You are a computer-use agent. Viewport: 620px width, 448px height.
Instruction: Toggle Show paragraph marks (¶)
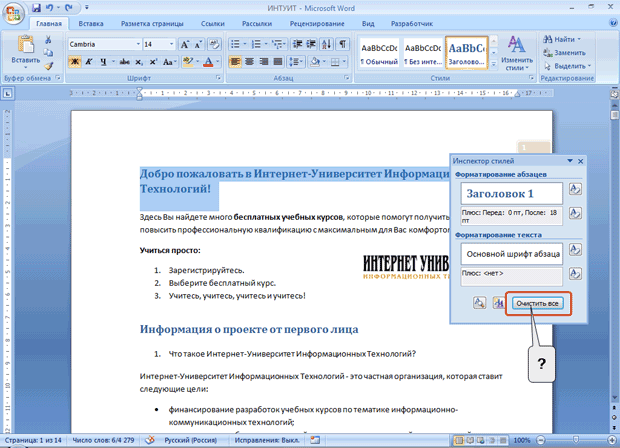(342, 44)
